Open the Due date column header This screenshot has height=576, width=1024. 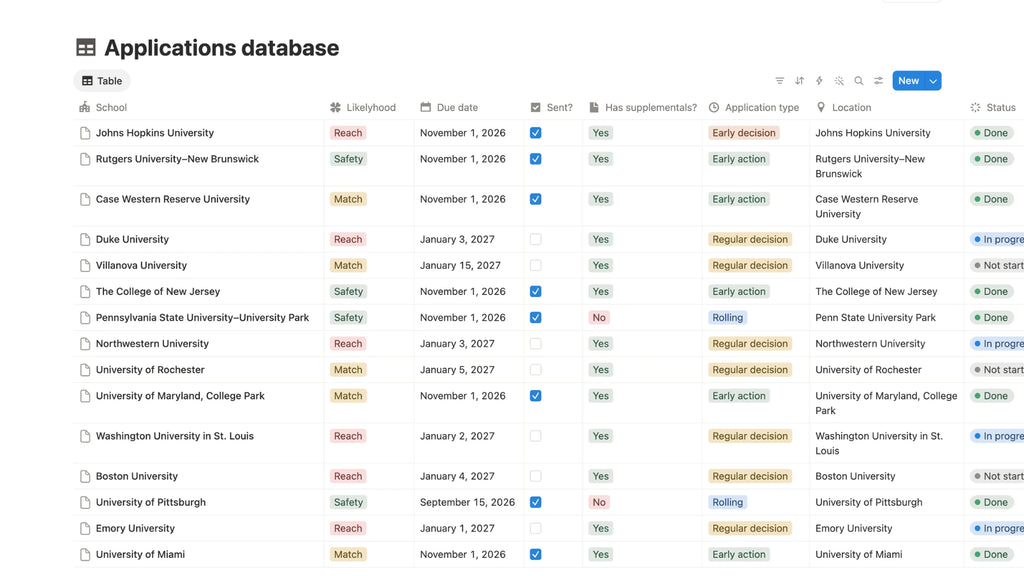(x=449, y=108)
